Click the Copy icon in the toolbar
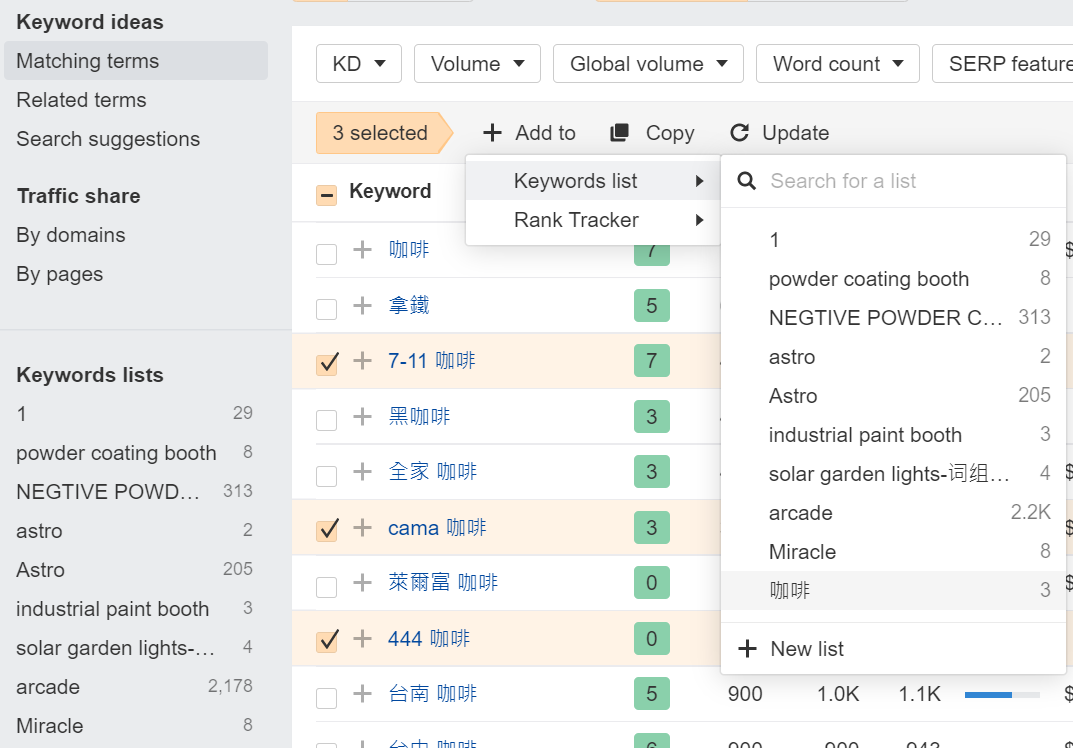Viewport: 1073px width, 748px height. (x=620, y=133)
